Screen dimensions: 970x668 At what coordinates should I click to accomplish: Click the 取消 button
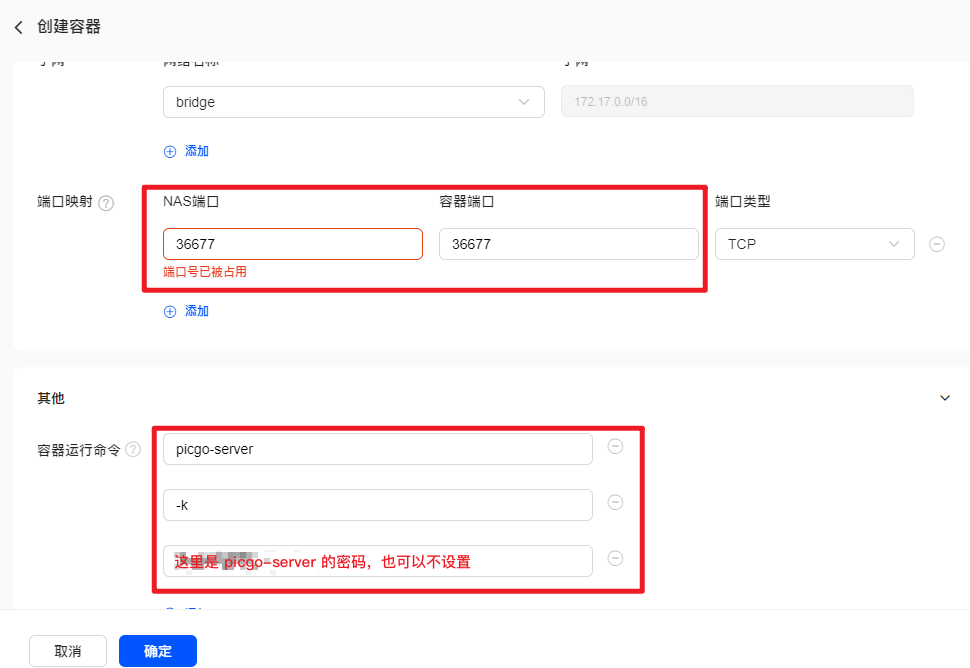(x=68, y=651)
